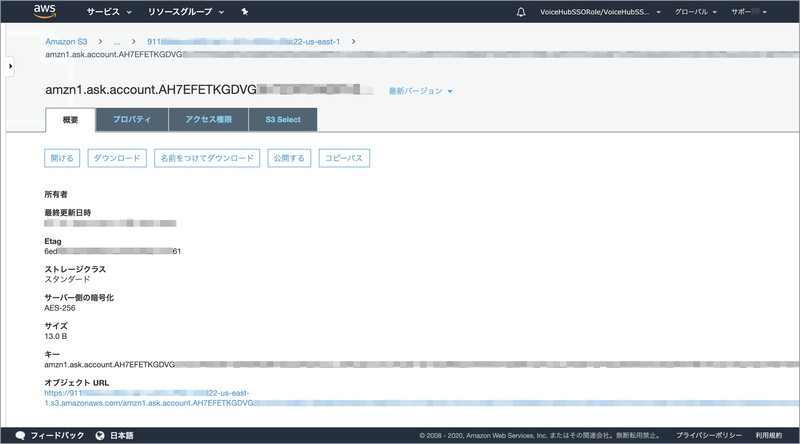Click the pin shortcut icon in navbar
The image size is (800, 444).
[245, 12]
